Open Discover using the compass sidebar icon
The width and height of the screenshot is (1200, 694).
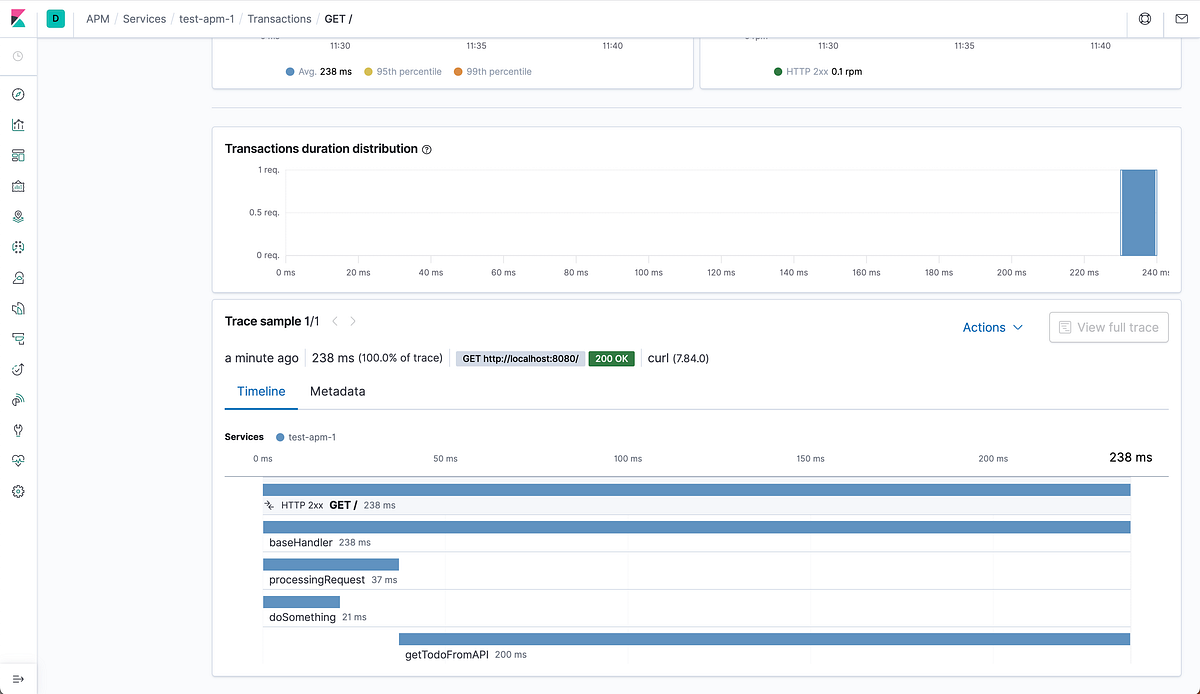click(18, 94)
